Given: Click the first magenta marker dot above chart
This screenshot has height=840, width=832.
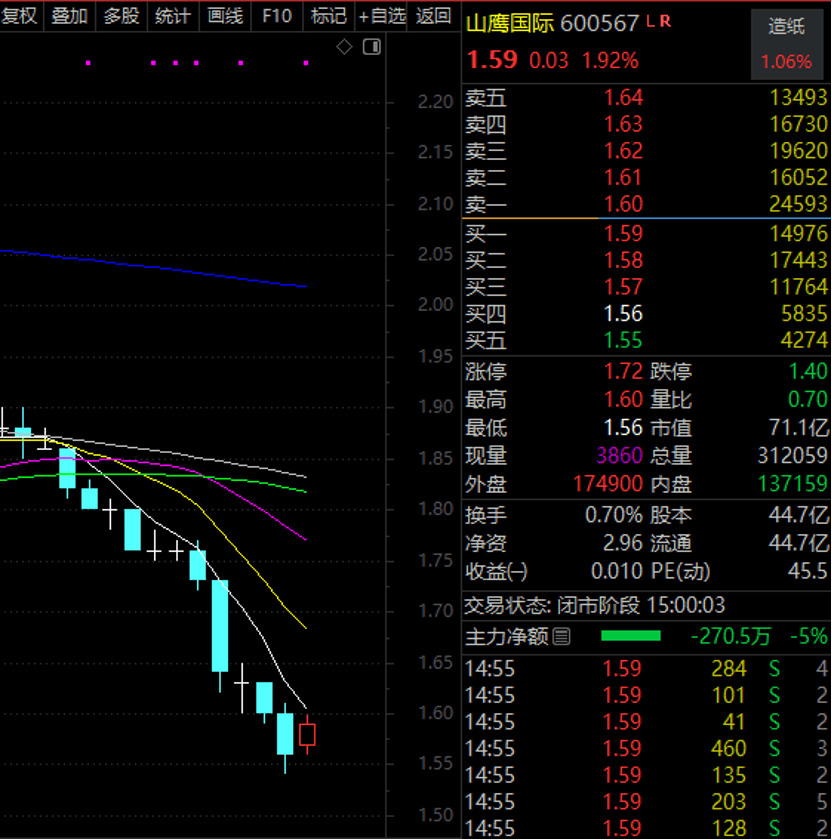Looking at the screenshot, I should (x=88, y=63).
